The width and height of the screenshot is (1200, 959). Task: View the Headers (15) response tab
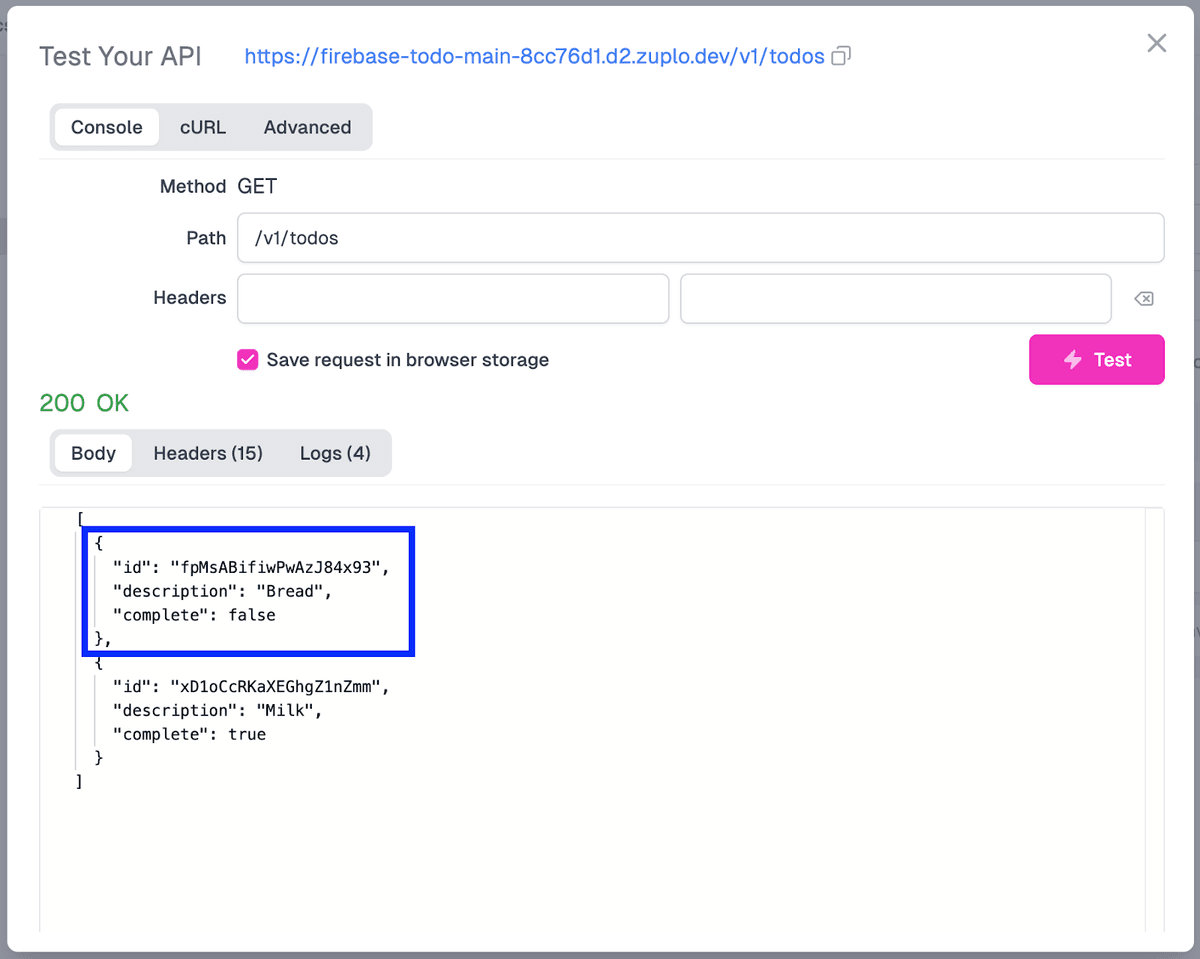[208, 453]
